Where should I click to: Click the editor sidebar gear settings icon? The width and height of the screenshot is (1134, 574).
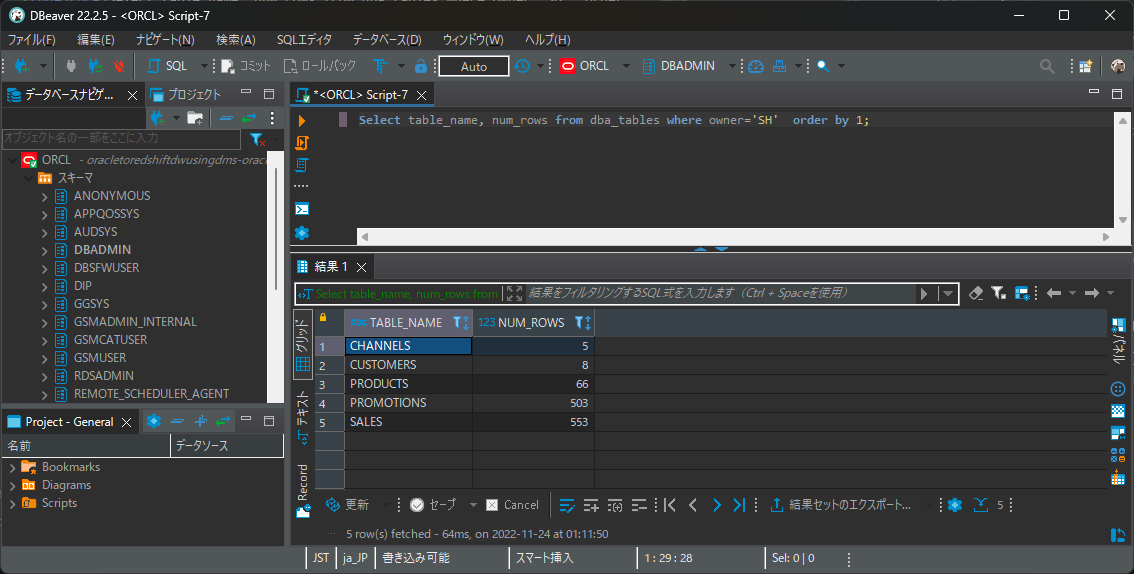(302, 232)
